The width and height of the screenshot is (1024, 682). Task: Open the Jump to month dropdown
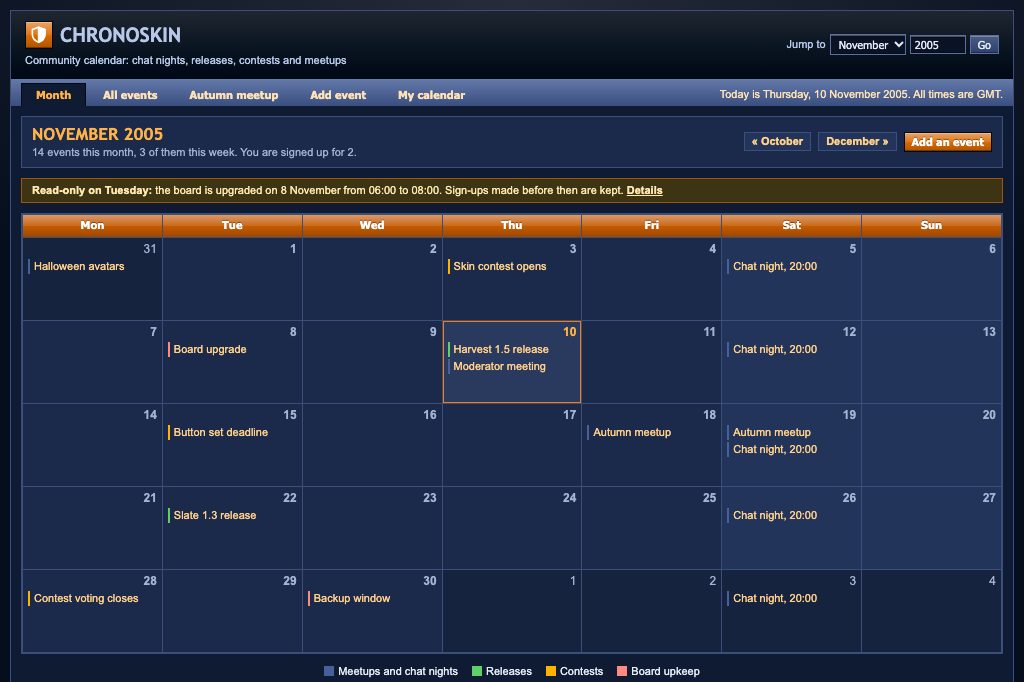tap(867, 44)
